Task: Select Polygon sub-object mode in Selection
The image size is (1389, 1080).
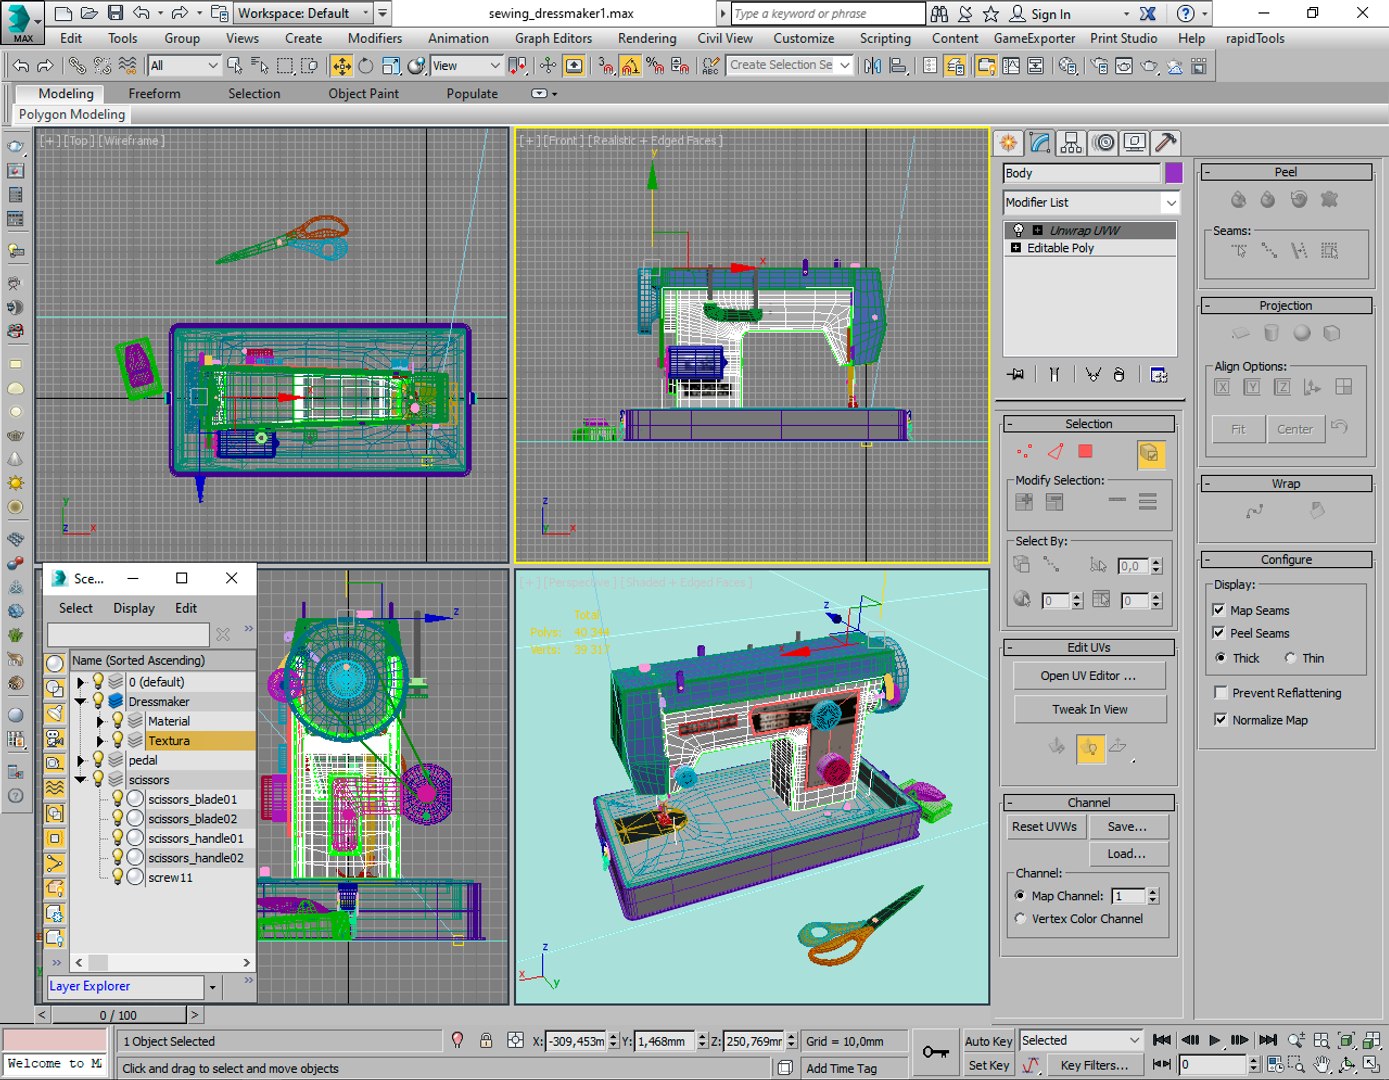Action: pos(1085,452)
